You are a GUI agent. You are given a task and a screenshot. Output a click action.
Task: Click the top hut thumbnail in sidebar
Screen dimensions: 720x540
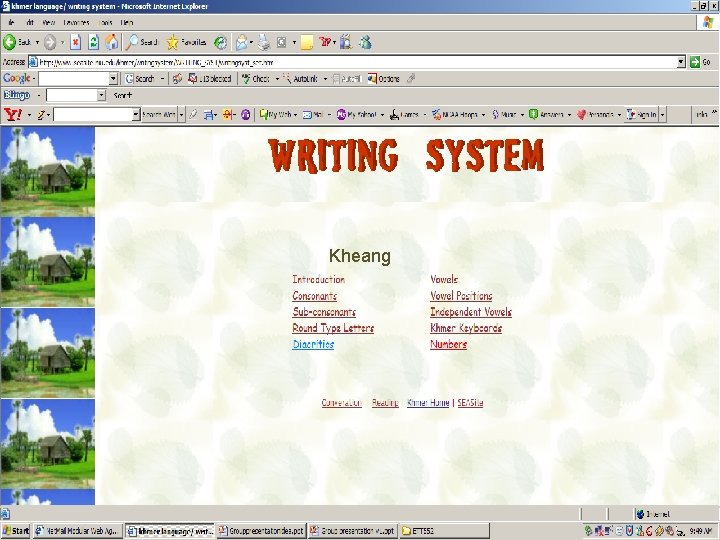point(48,172)
